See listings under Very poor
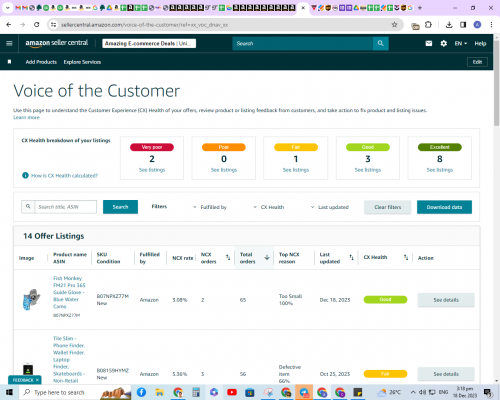 click(x=152, y=170)
